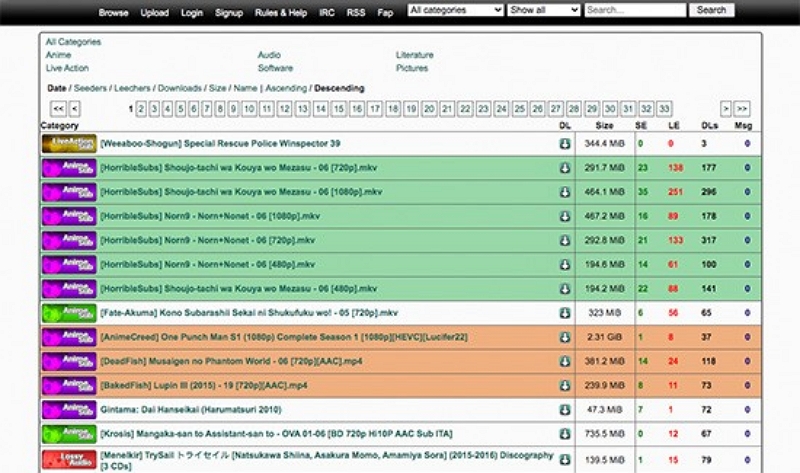Jump to first page with << button
The image size is (800, 473).
tap(58, 109)
